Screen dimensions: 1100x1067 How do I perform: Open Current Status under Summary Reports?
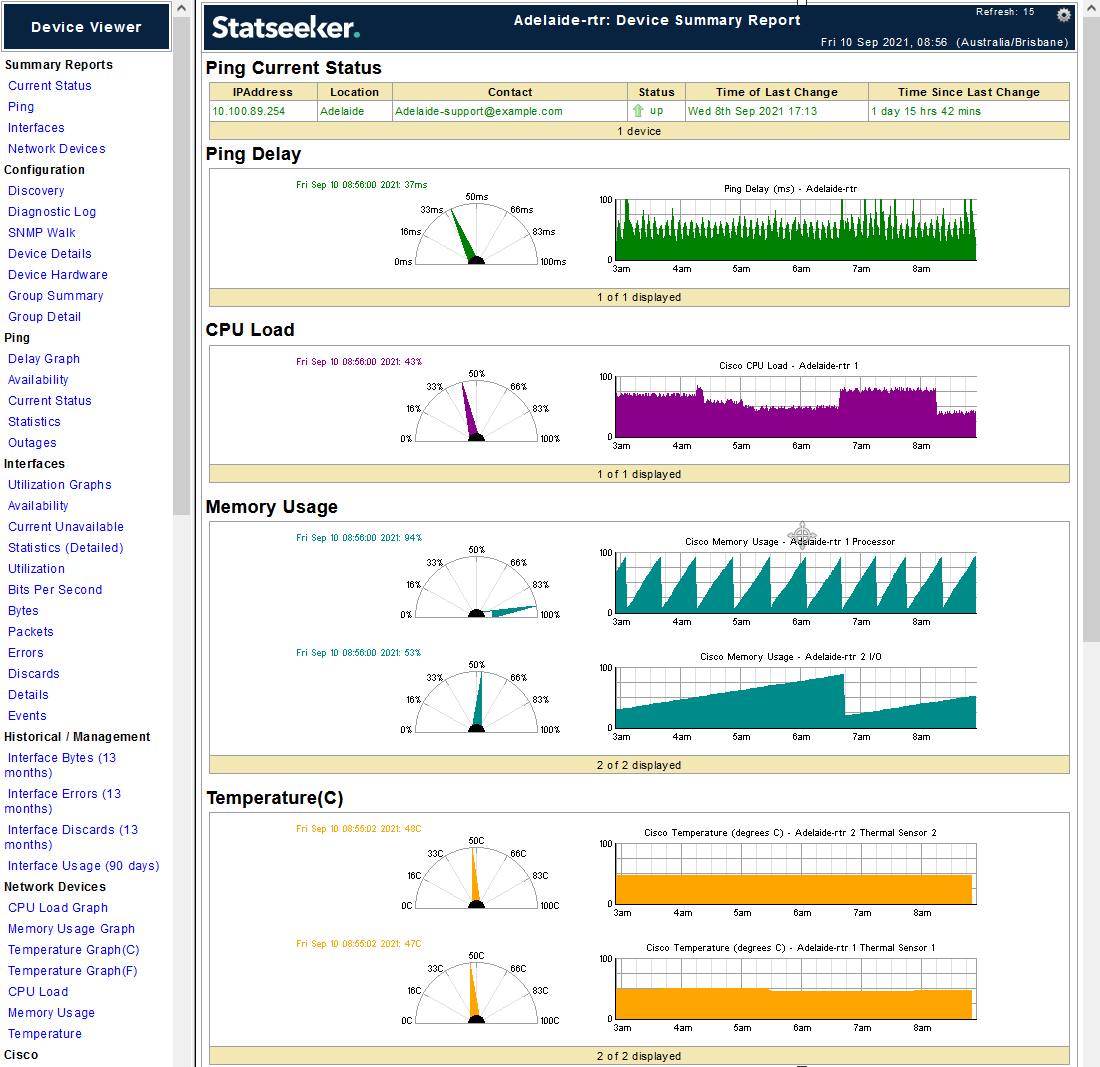50,86
